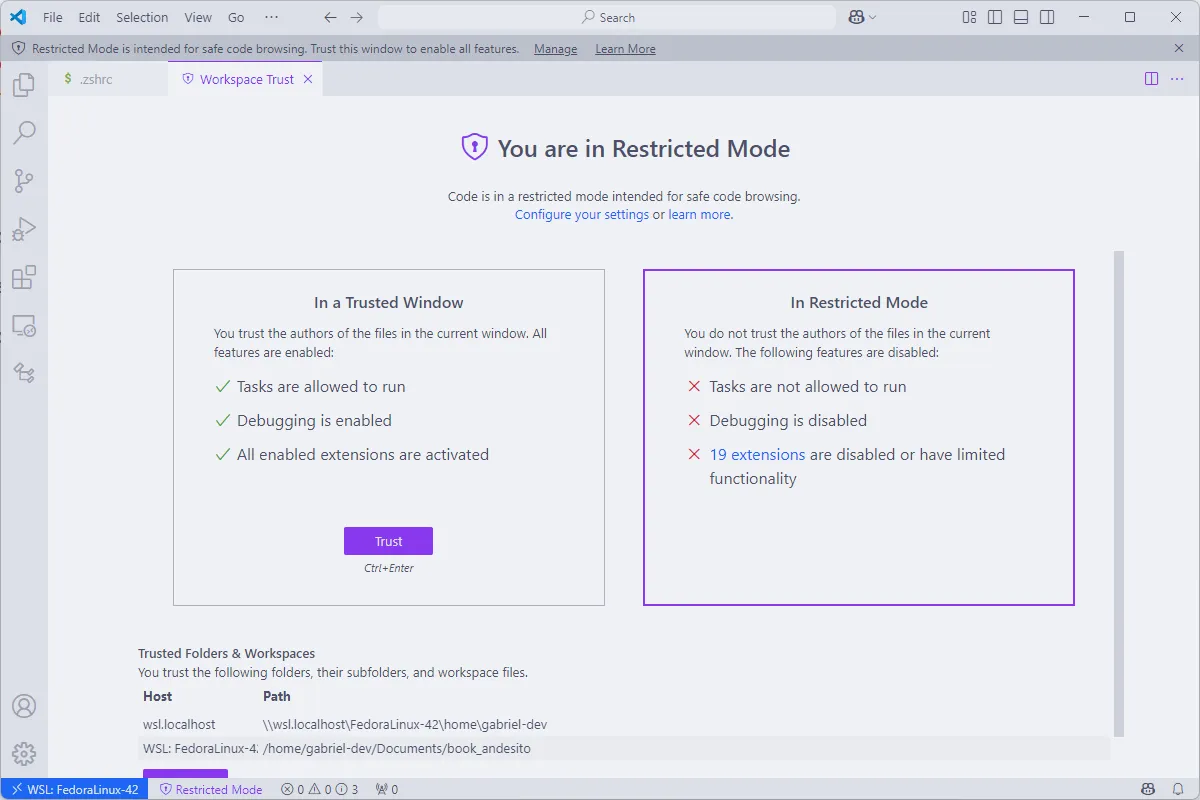Click the shield icon beside the heading

474,148
